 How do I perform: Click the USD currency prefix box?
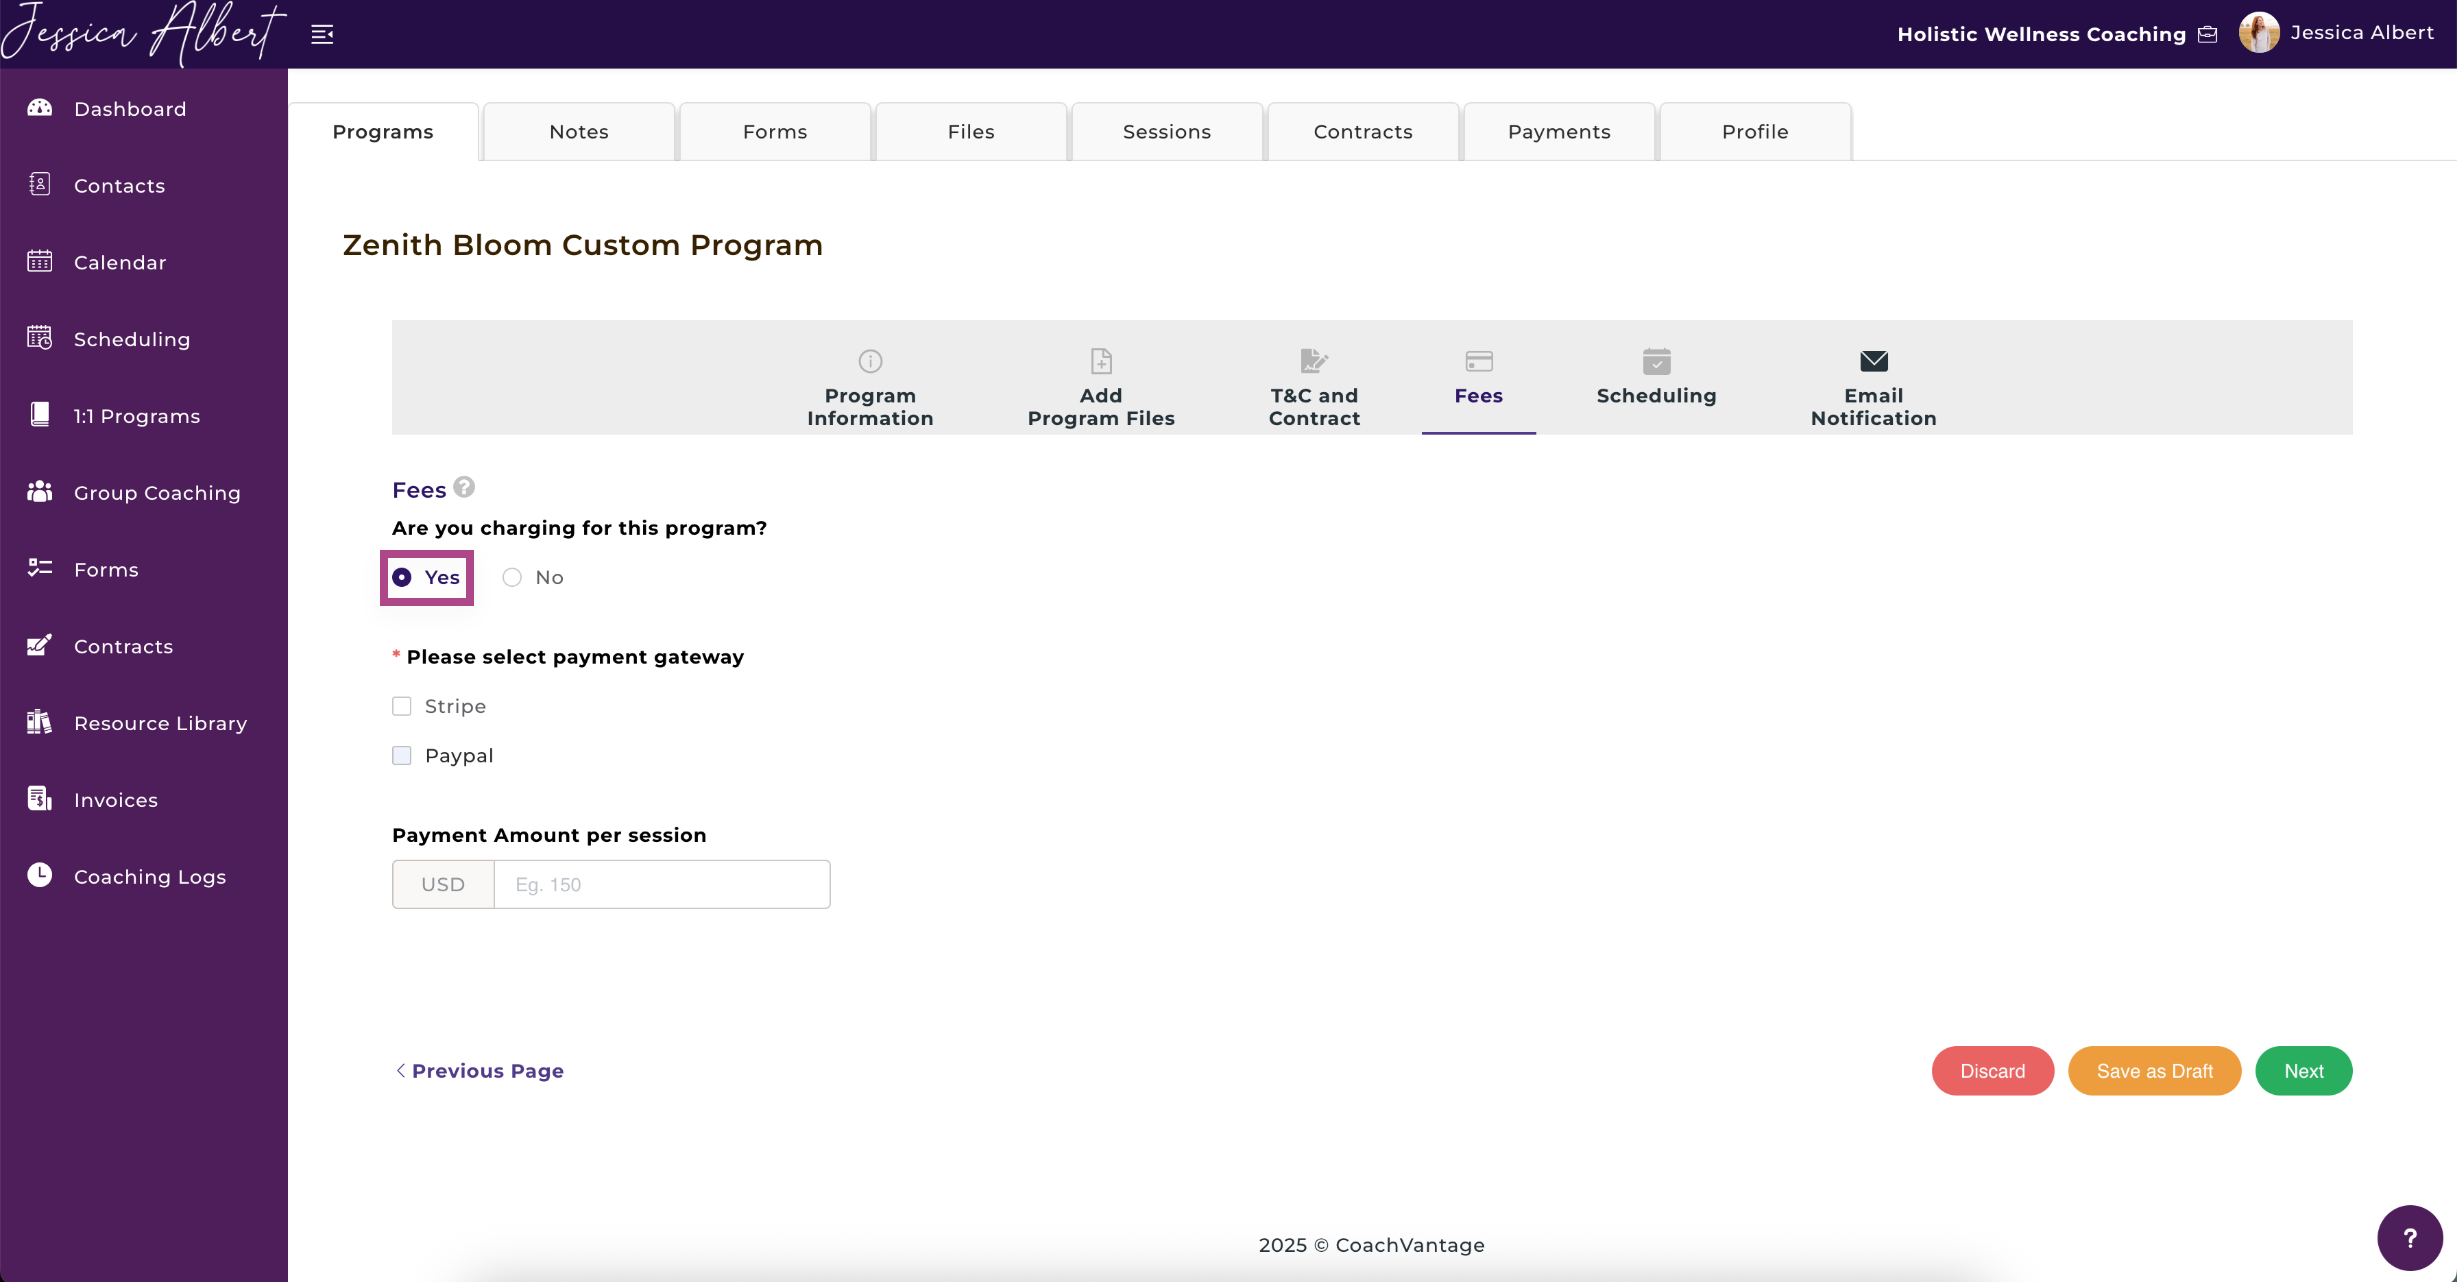443,884
